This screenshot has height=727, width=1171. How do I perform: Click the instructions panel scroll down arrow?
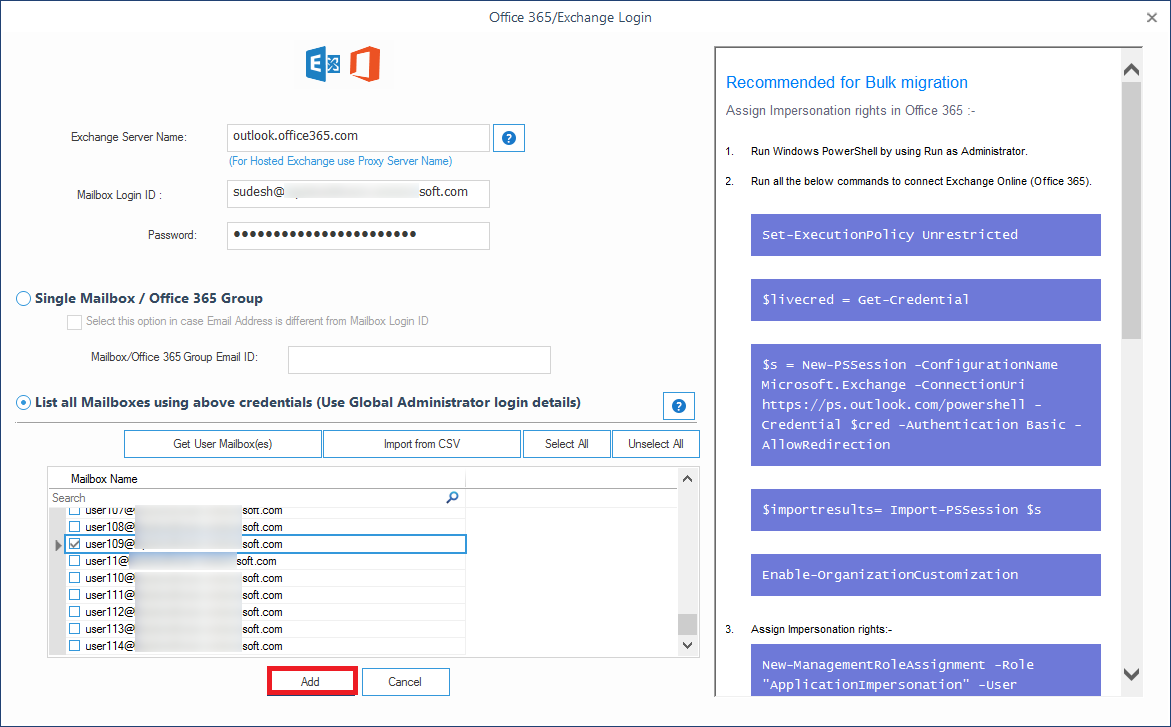(1131, 675)
